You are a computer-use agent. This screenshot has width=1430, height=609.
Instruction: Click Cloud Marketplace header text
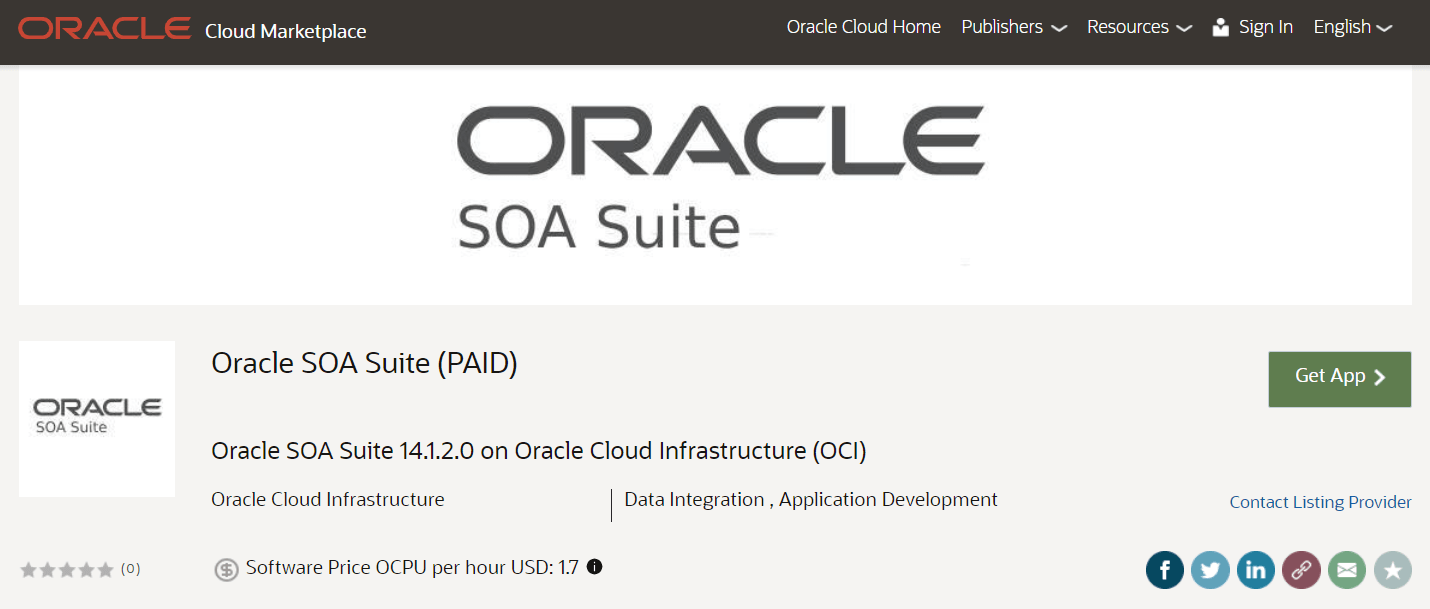click(286, 31)
